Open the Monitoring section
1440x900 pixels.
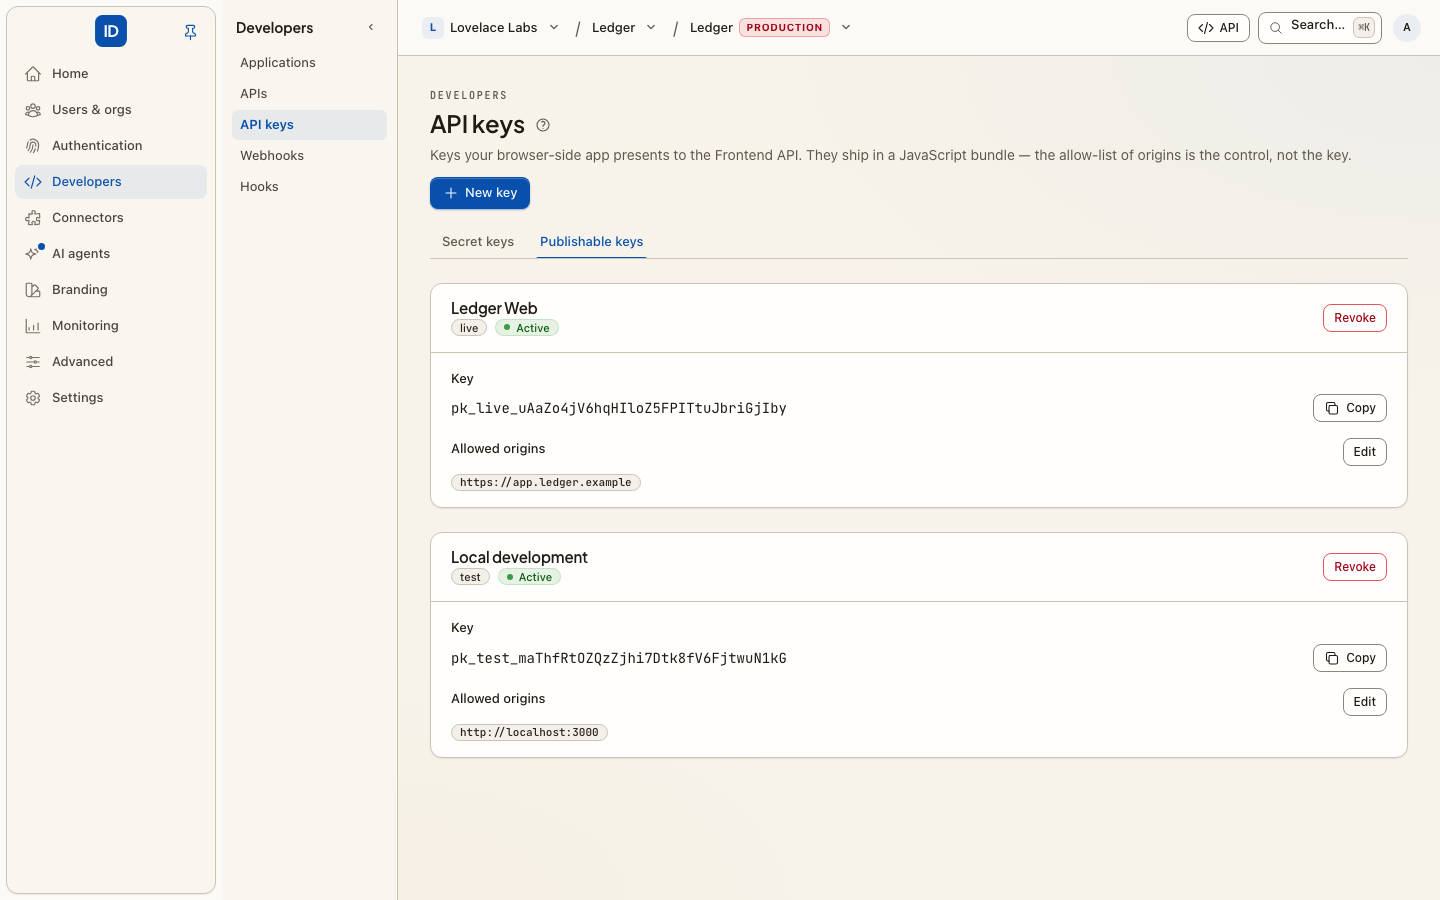point(111,326)
